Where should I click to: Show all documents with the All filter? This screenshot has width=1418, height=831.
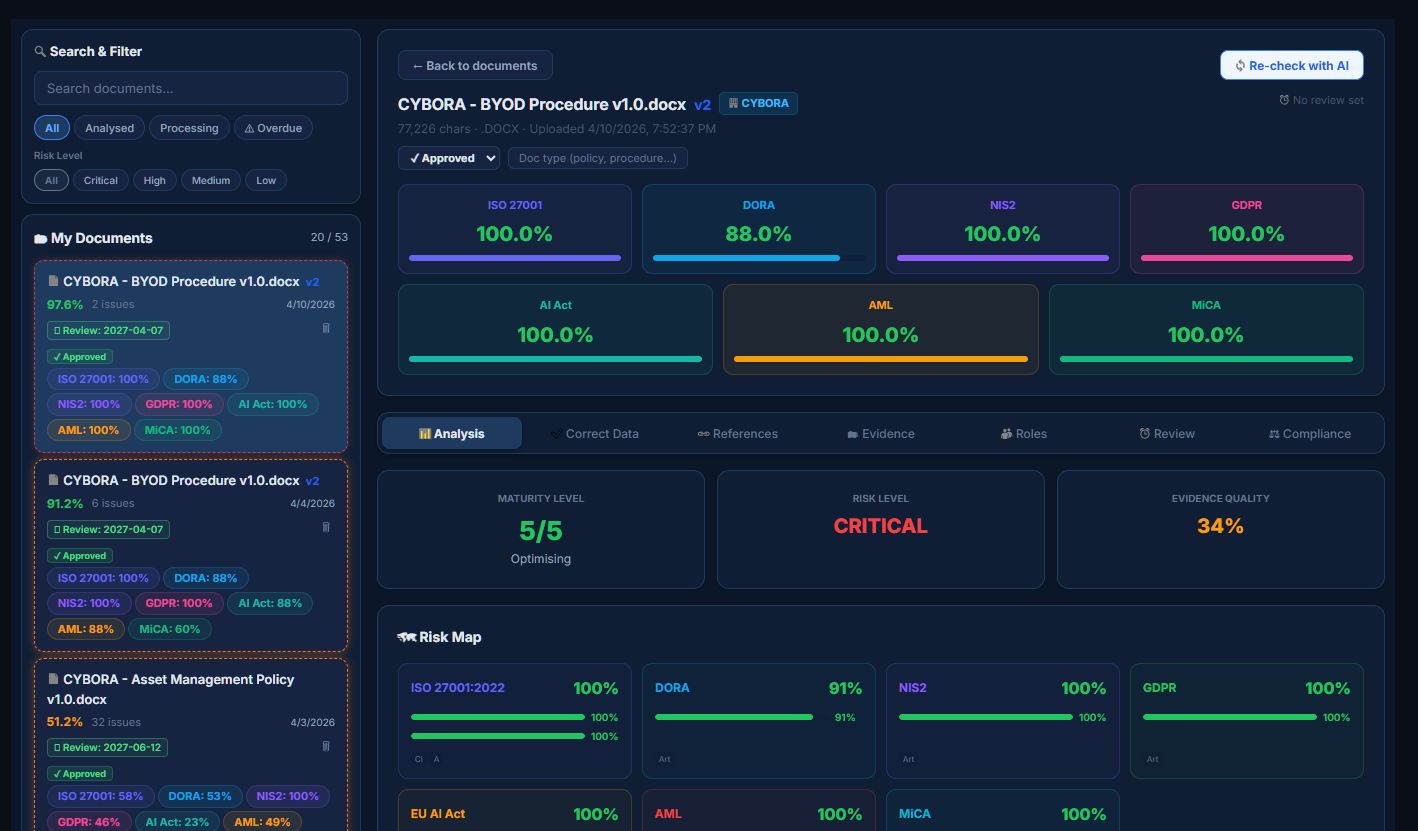pos(52,128)
